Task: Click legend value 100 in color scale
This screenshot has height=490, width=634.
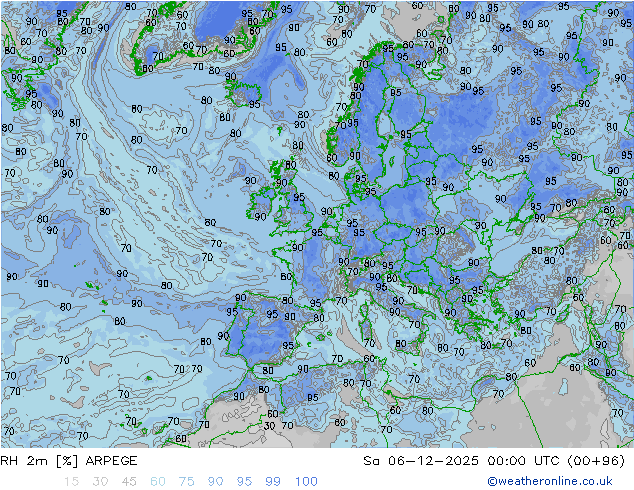Action: [x=306, y=481]
